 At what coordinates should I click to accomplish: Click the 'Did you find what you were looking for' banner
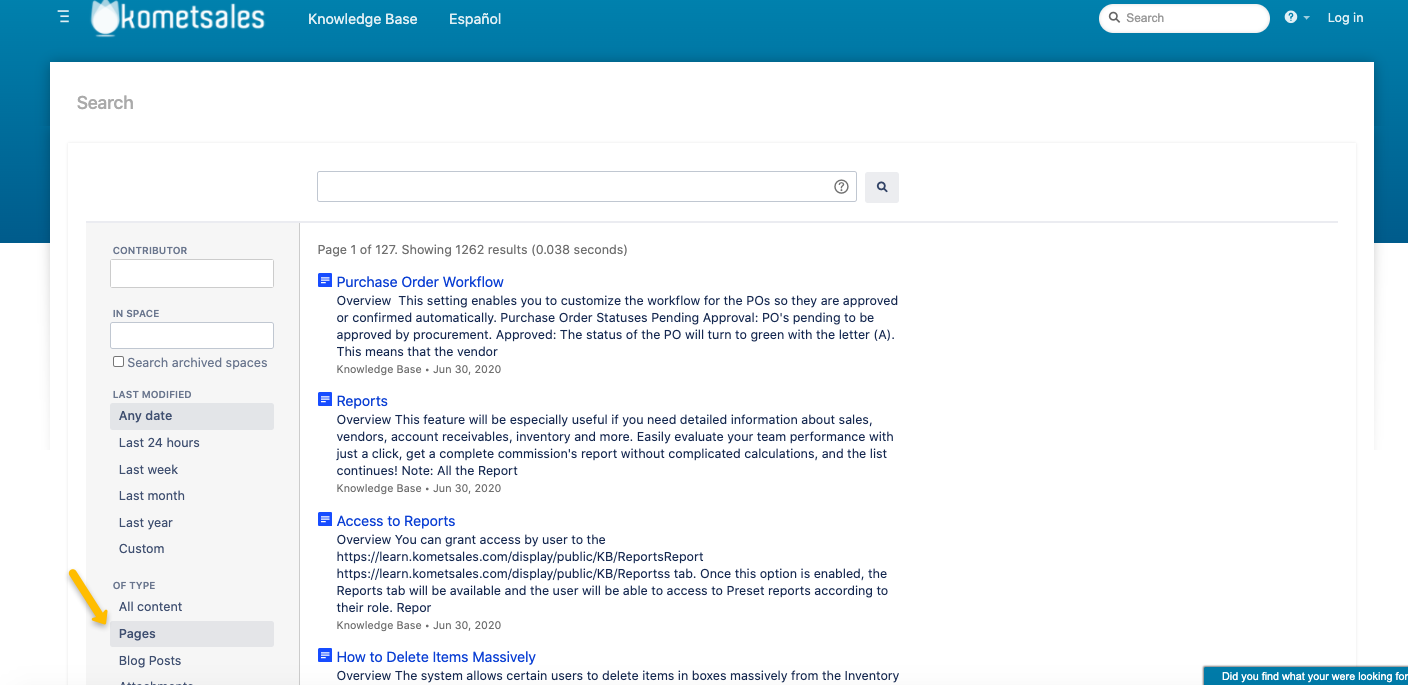(1306, 677)
